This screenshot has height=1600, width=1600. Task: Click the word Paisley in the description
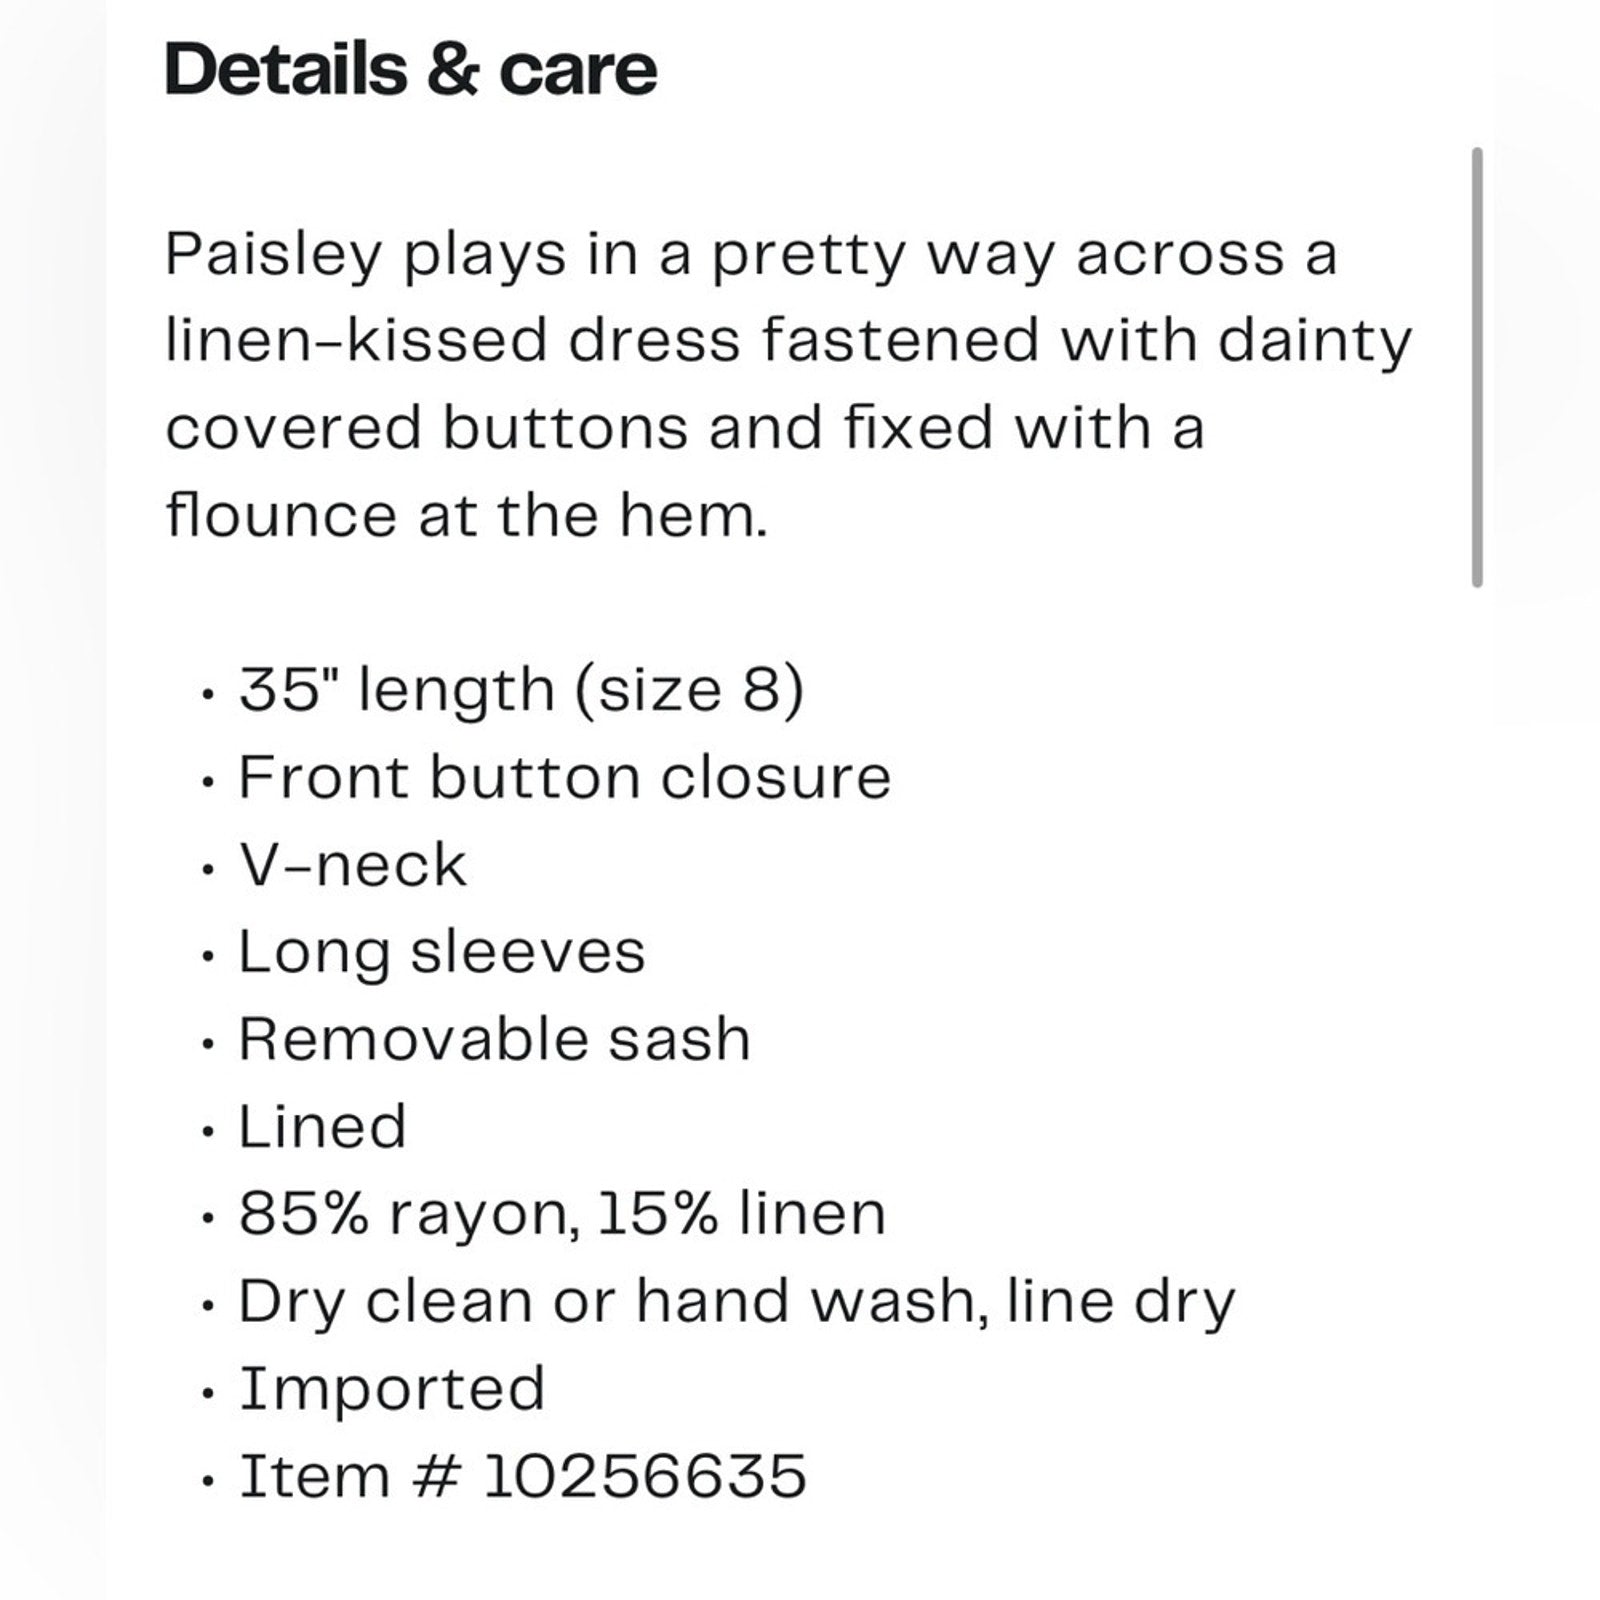click(274, 255)
